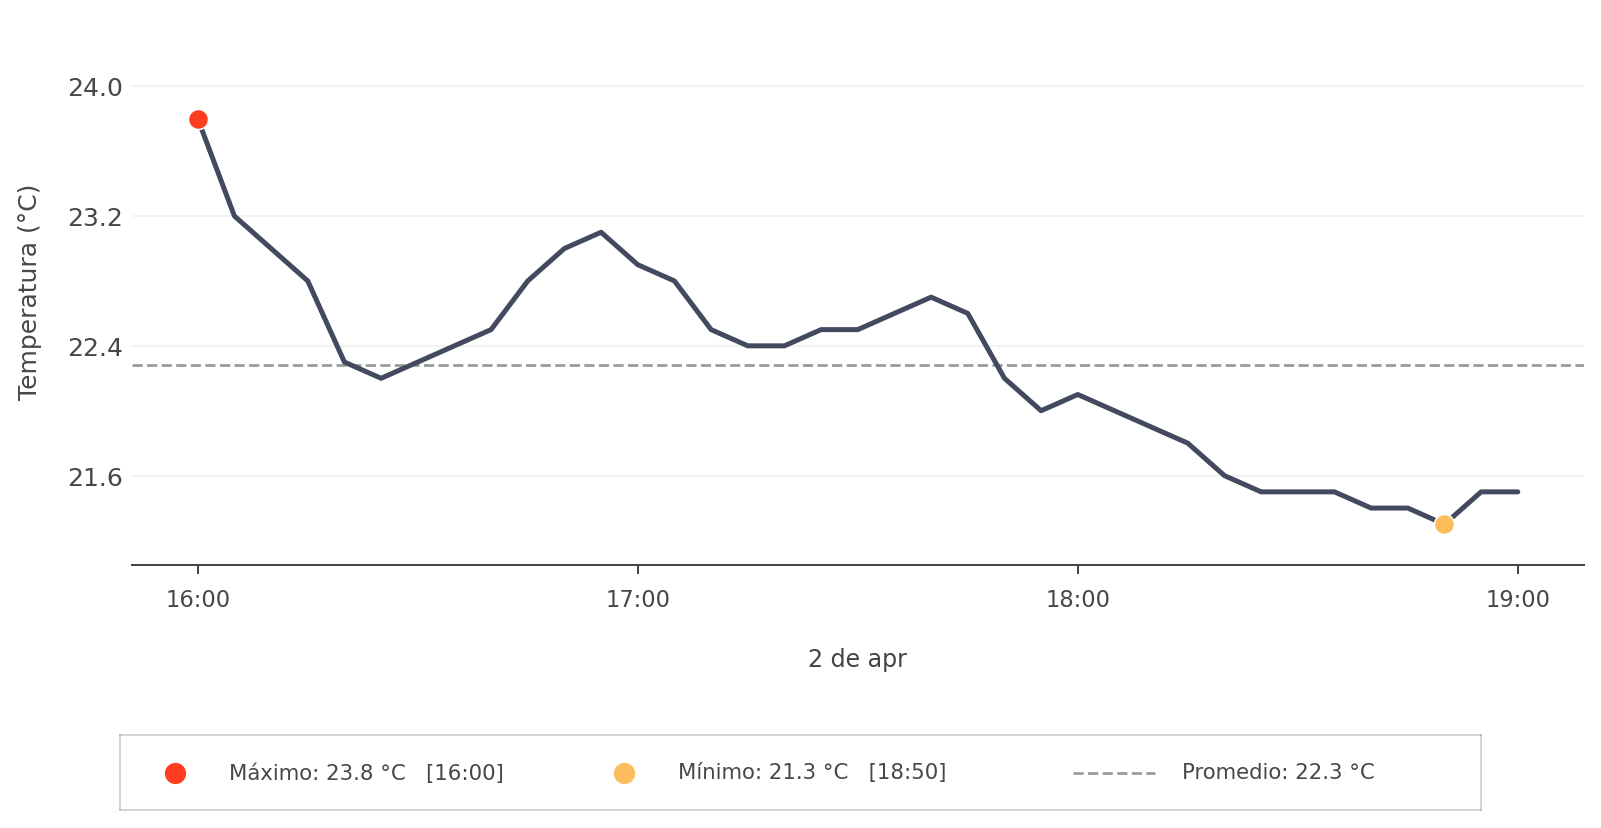This screenshot has height=828, width=1601.
Task: Click the dashed line sample in the legend
Action: (1114, 773)
